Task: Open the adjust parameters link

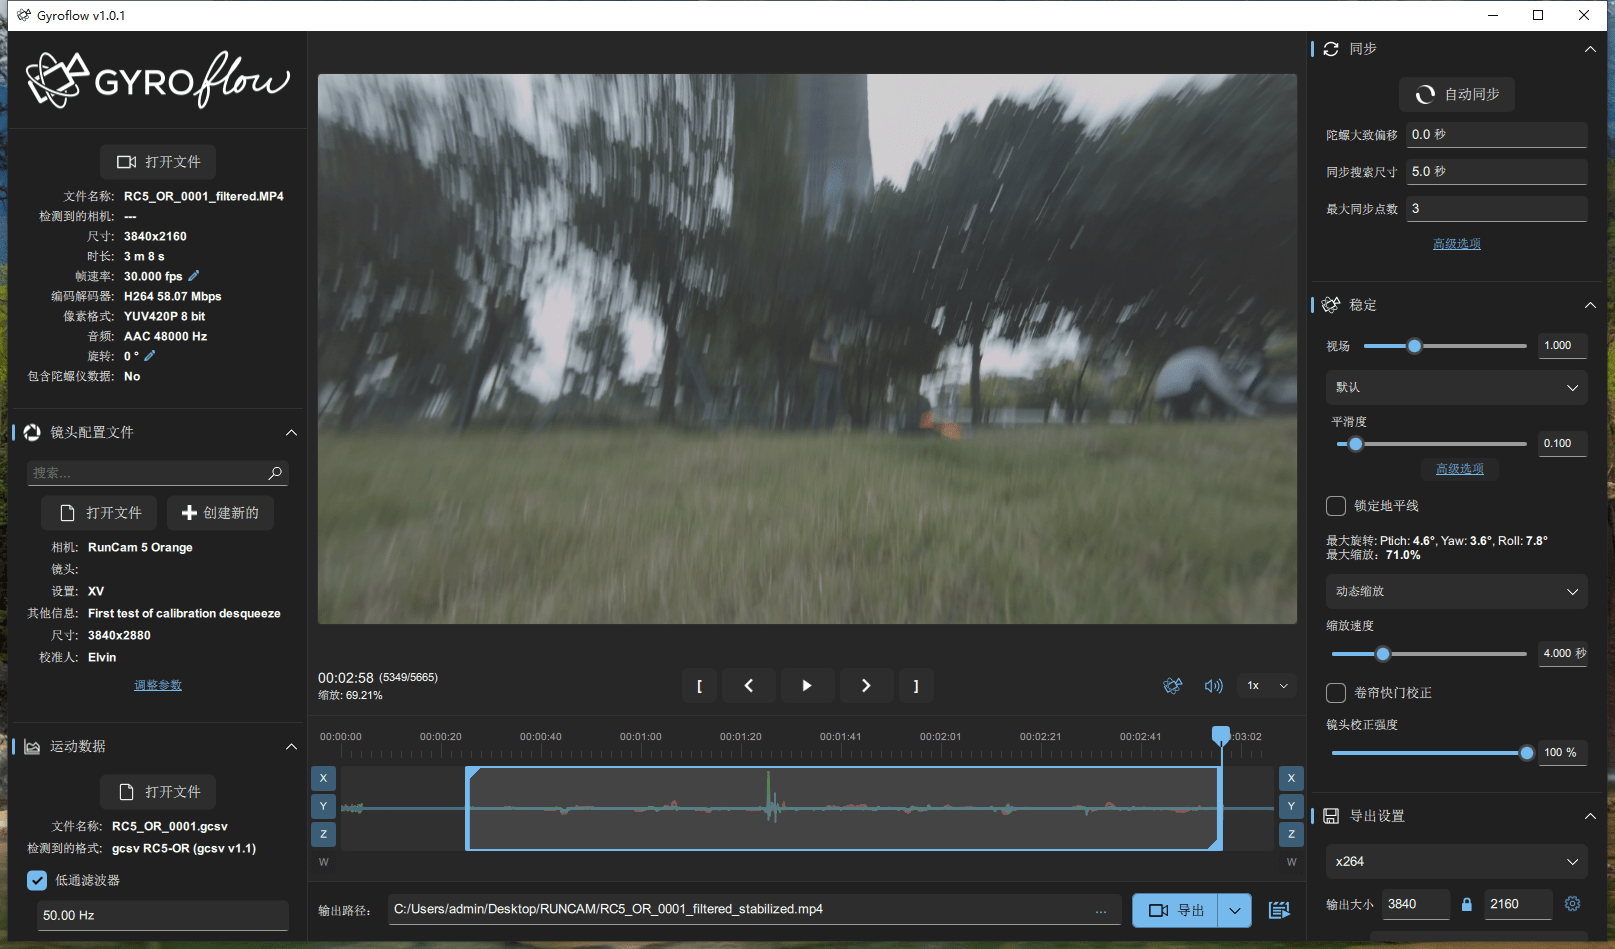Action: 158,686
